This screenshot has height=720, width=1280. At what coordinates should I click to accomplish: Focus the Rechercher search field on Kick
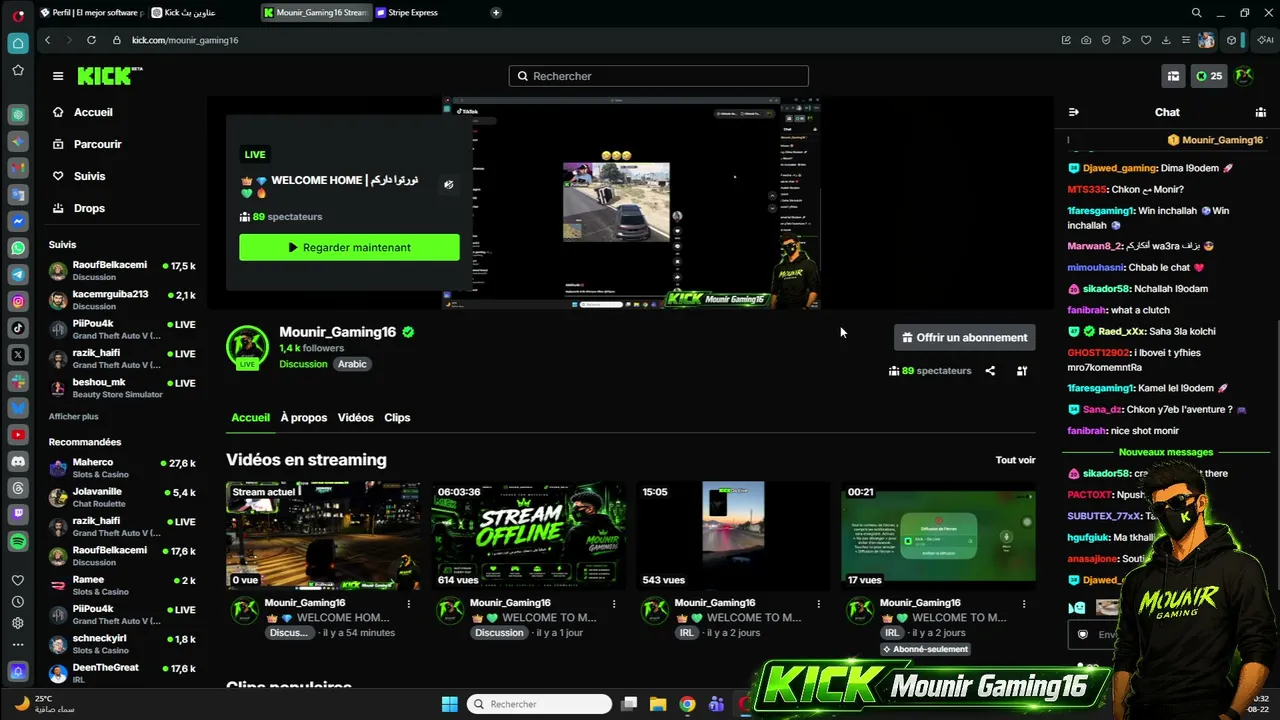658,76
